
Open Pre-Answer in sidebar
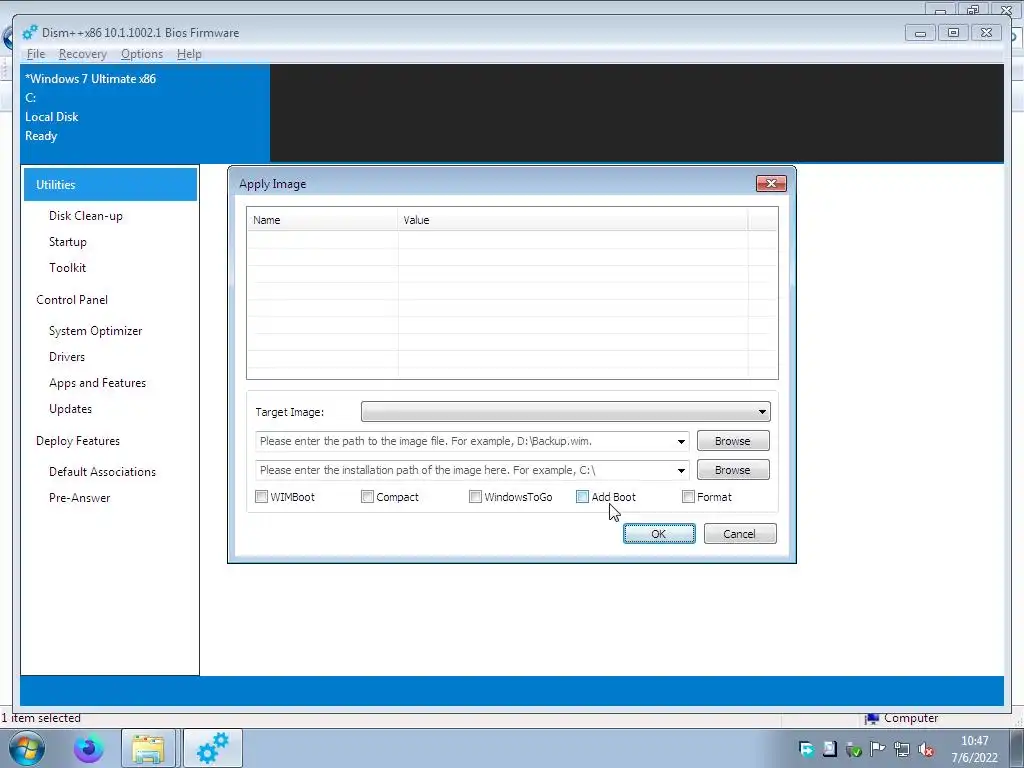coord(80,498)
